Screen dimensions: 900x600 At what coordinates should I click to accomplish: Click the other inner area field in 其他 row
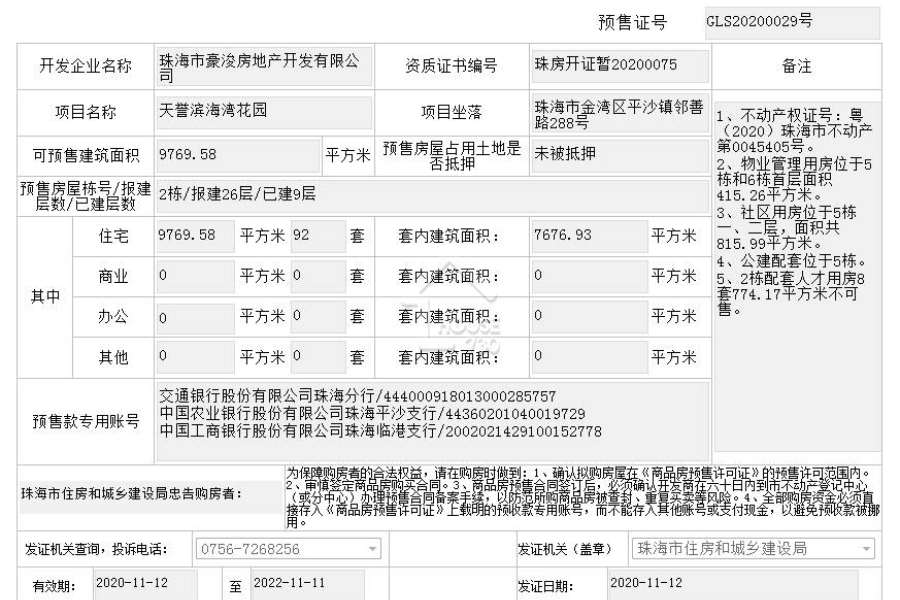(590, 357)
